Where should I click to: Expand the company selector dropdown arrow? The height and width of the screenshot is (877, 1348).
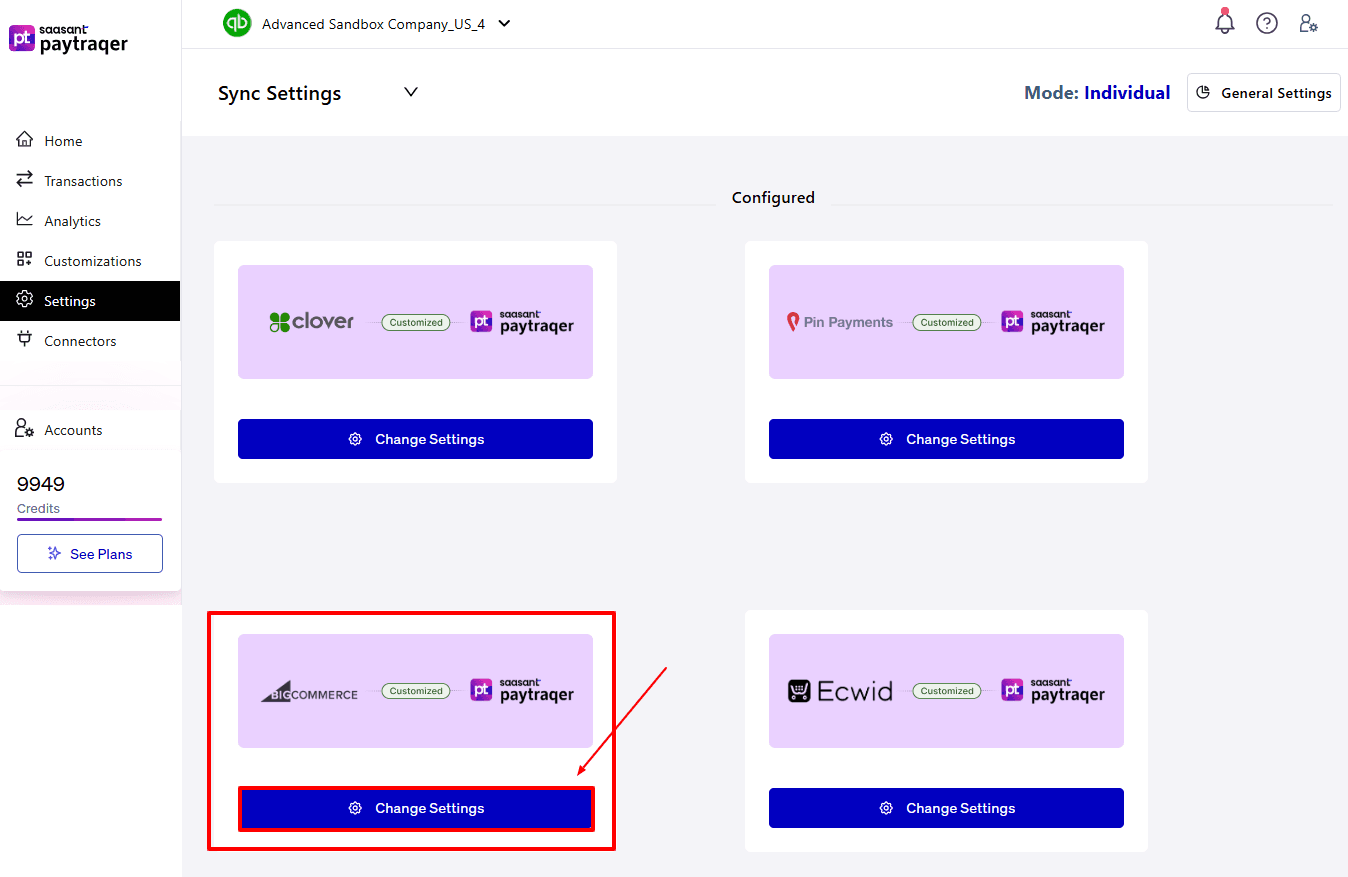504,23
